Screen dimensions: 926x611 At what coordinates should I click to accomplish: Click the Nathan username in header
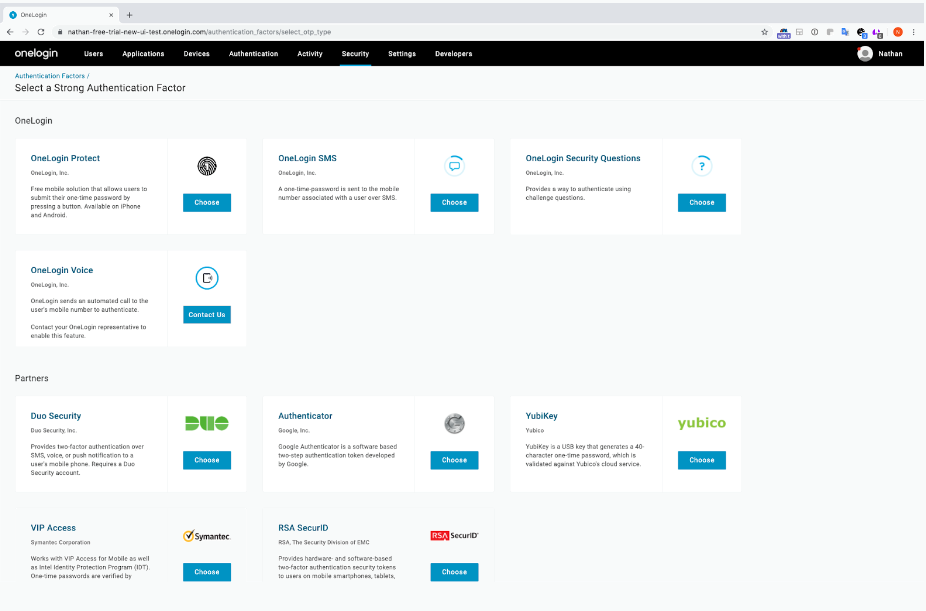coord(890,54)
